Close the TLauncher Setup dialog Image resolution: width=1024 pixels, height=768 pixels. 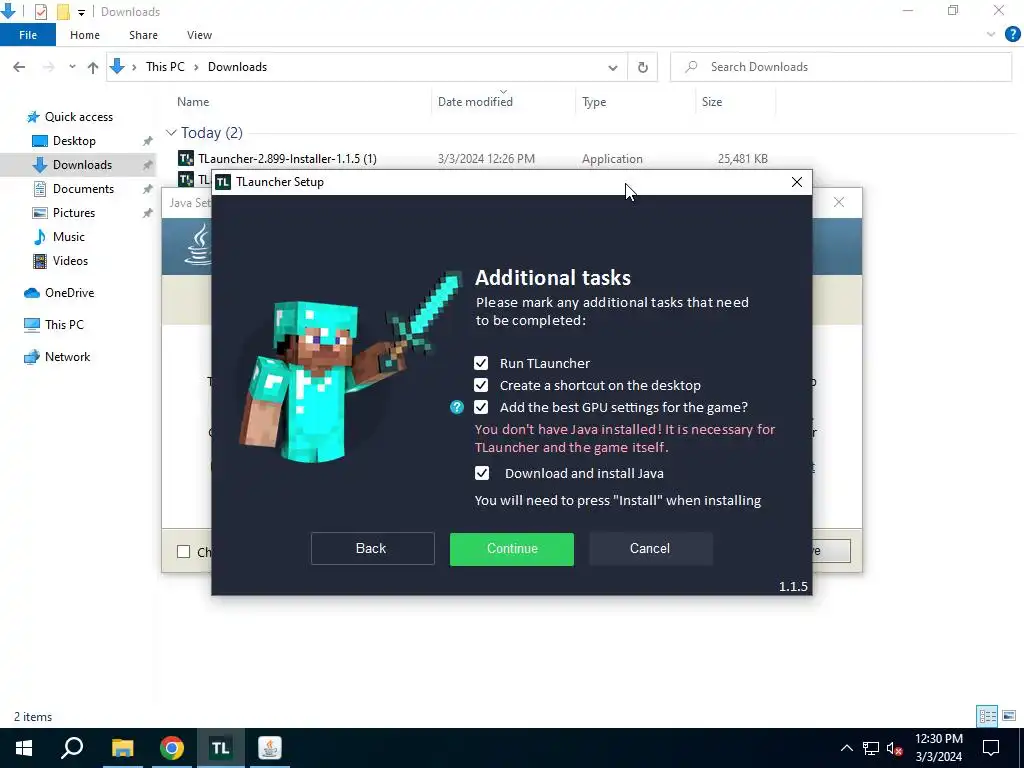(797, 182)
